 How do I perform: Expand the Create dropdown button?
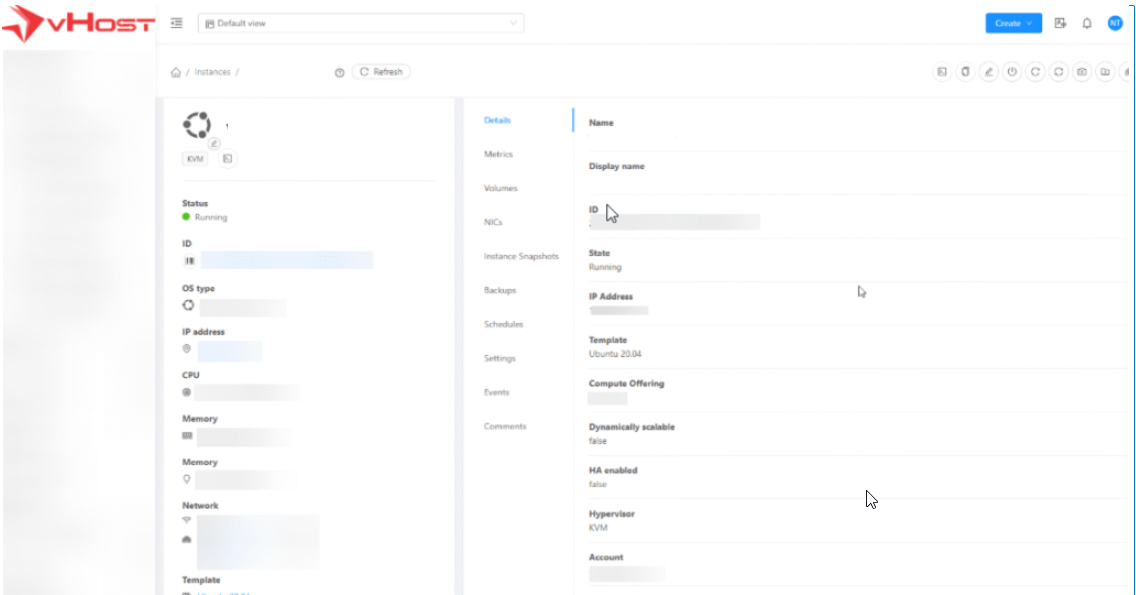pos(1013,23)
